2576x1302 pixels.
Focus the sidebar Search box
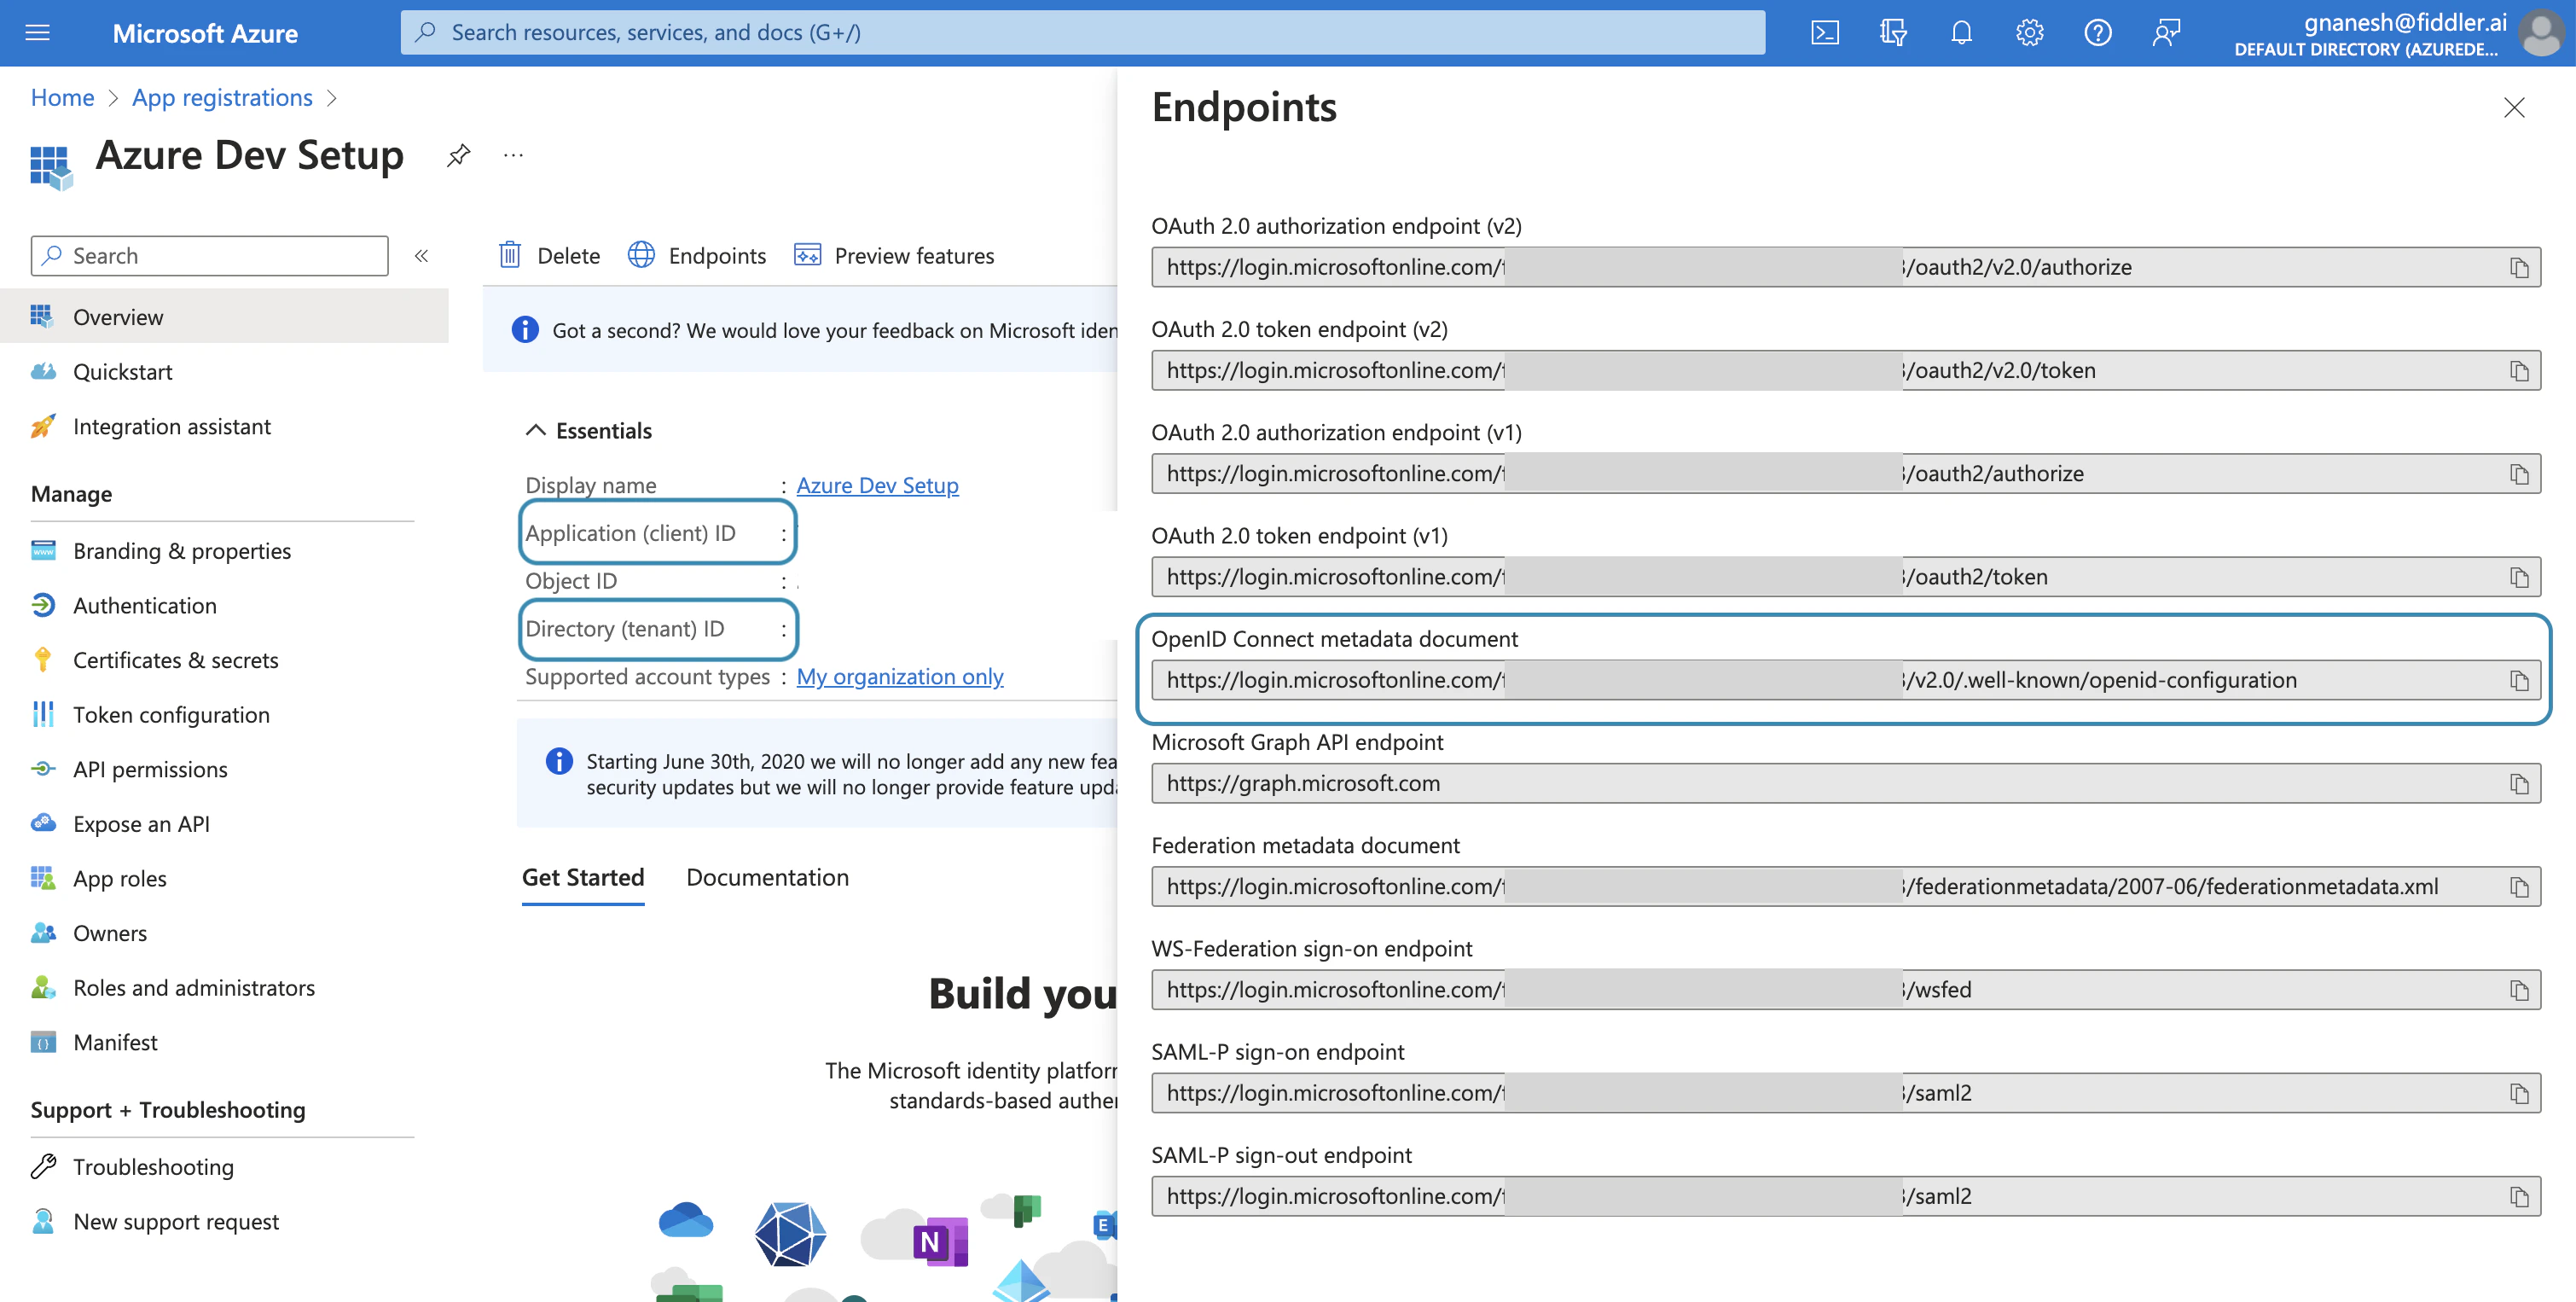(210, 256)
